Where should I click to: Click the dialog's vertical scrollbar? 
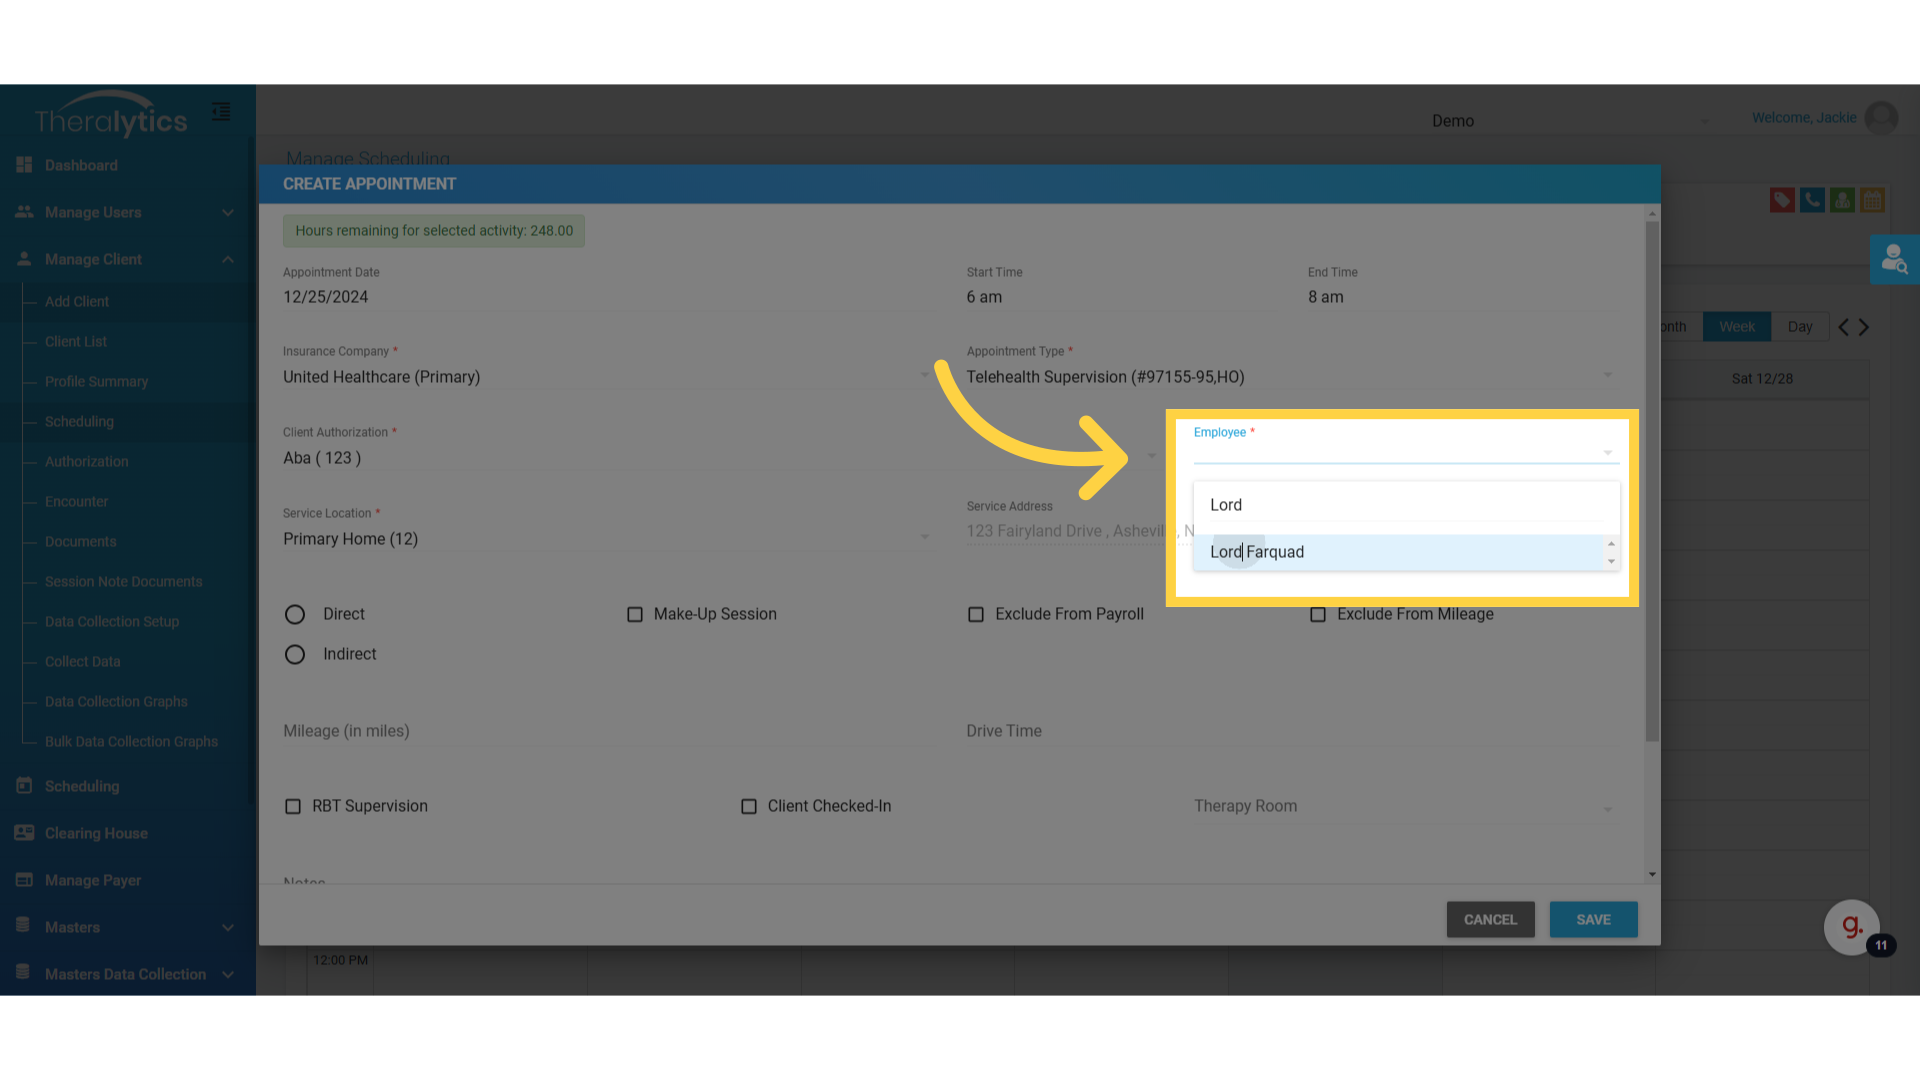[1652, 480]
